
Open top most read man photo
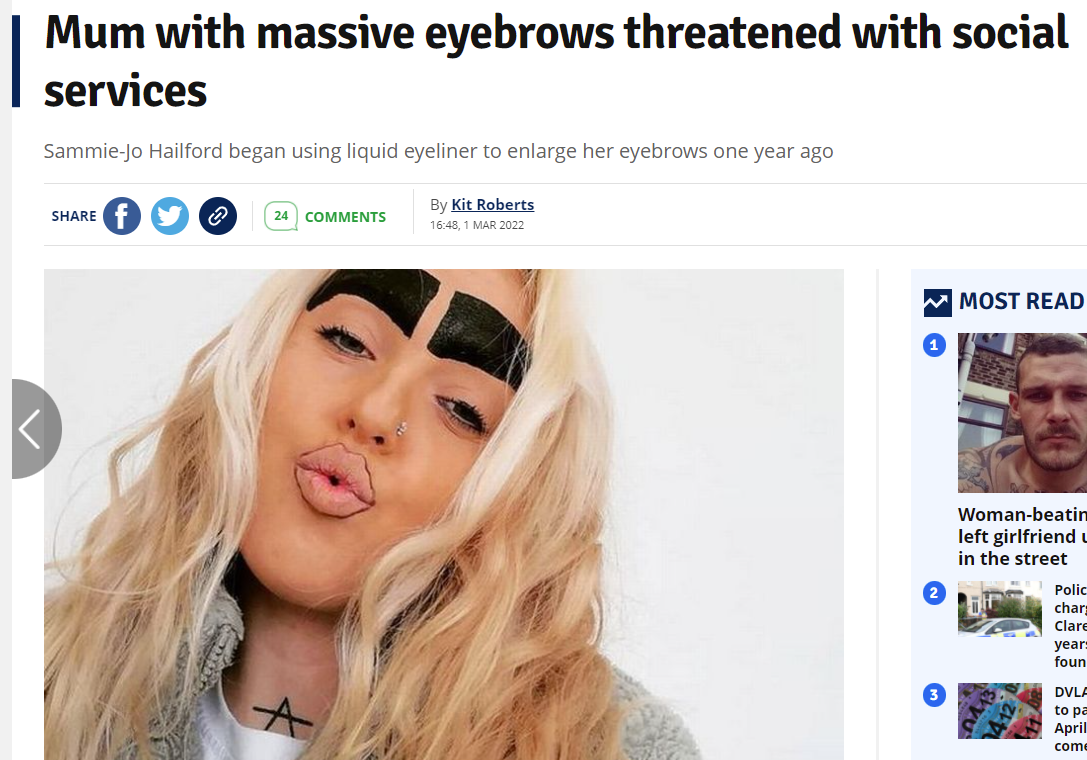[x=1023, y=413]
